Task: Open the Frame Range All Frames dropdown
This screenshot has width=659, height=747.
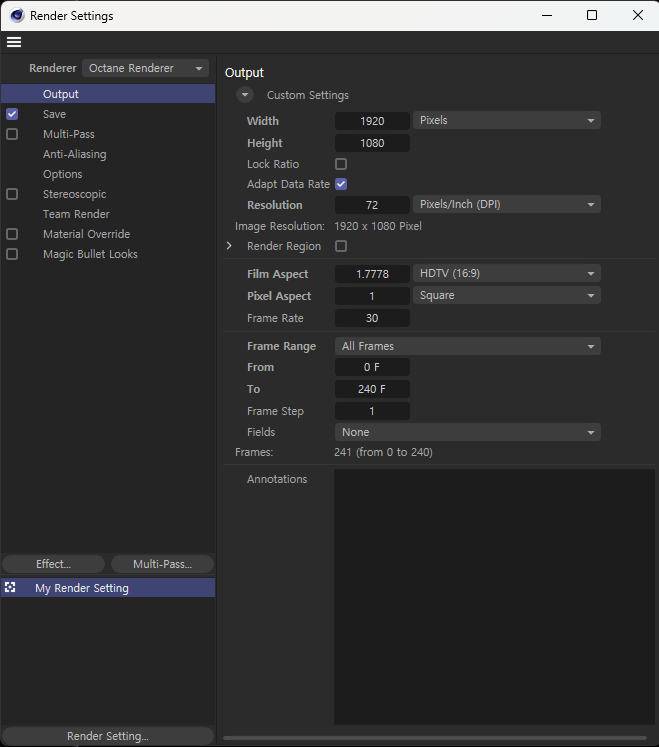Action: [467, 346]
